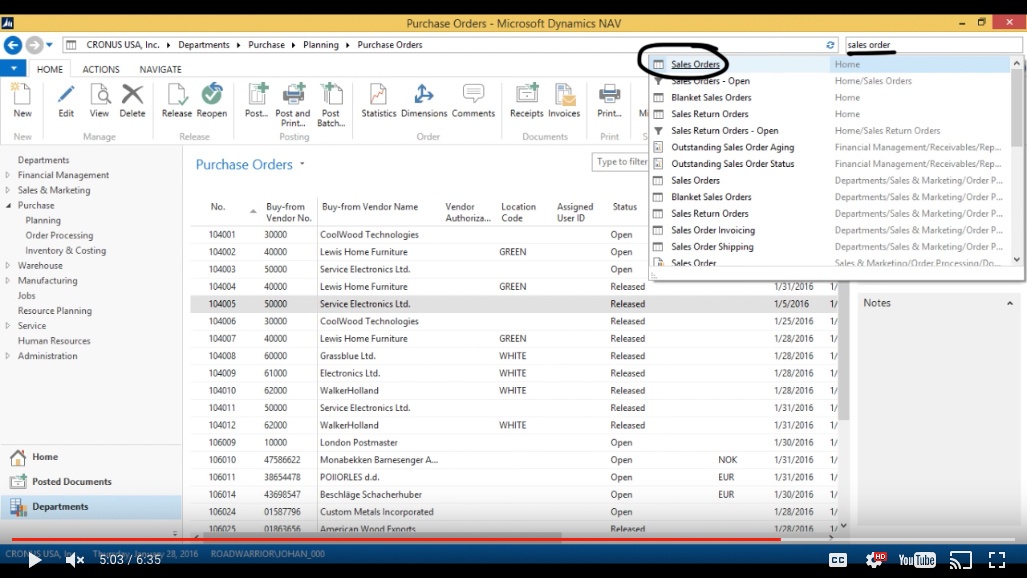Image resolution: width=1027 pixels, height=578 pixels.
Task: Click the forward navigation arrow
Action: (34, 45)
